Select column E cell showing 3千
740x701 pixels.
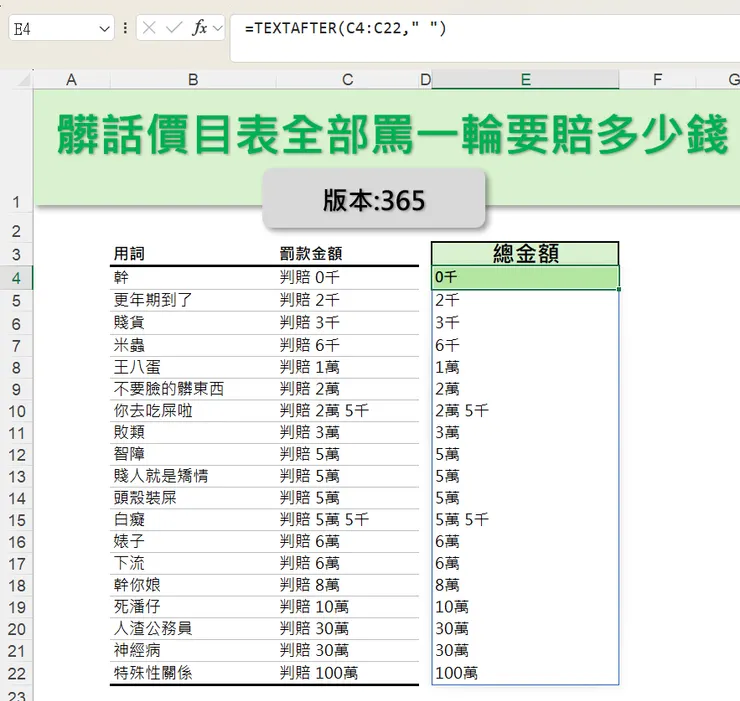[x=525, y=323]
